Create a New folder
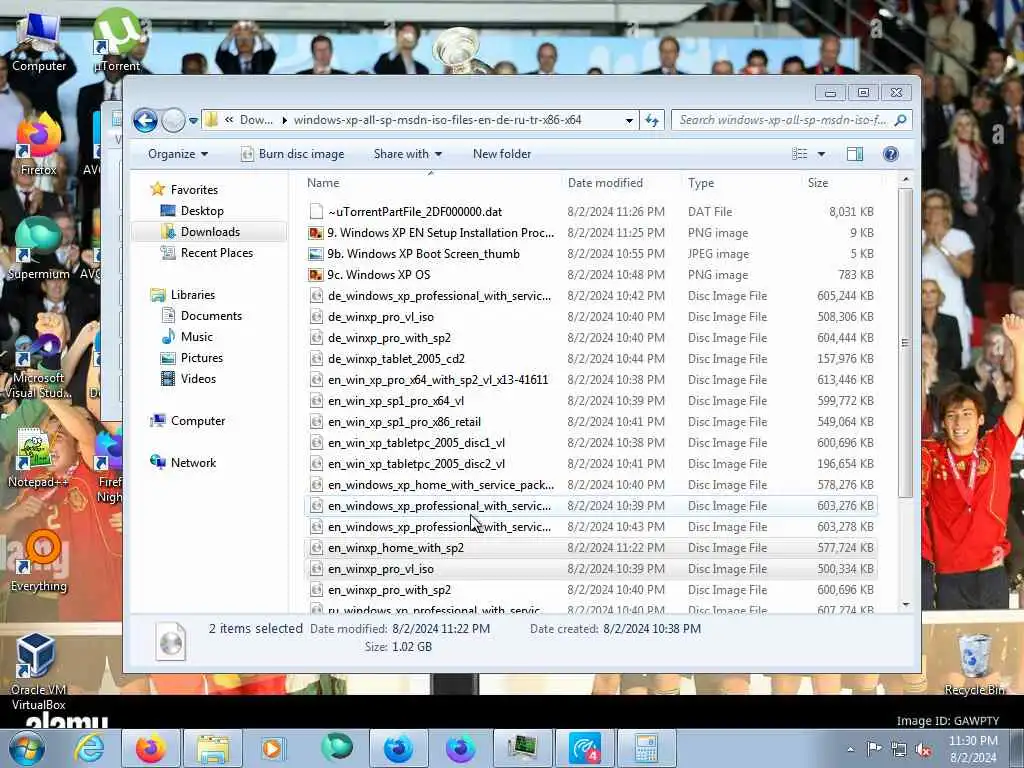Screen dimensions: 1024x768 (502, 154)
